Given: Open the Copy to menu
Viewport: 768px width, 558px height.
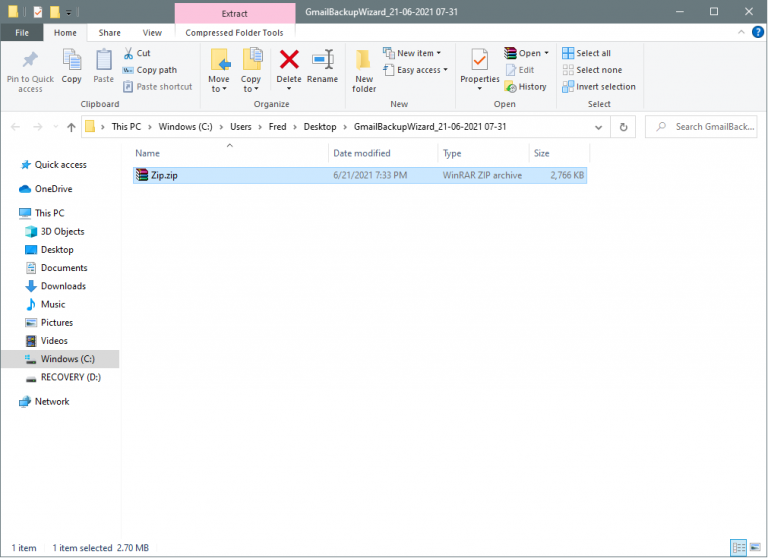Looking at the screenshot, I should tap(251, 70).
